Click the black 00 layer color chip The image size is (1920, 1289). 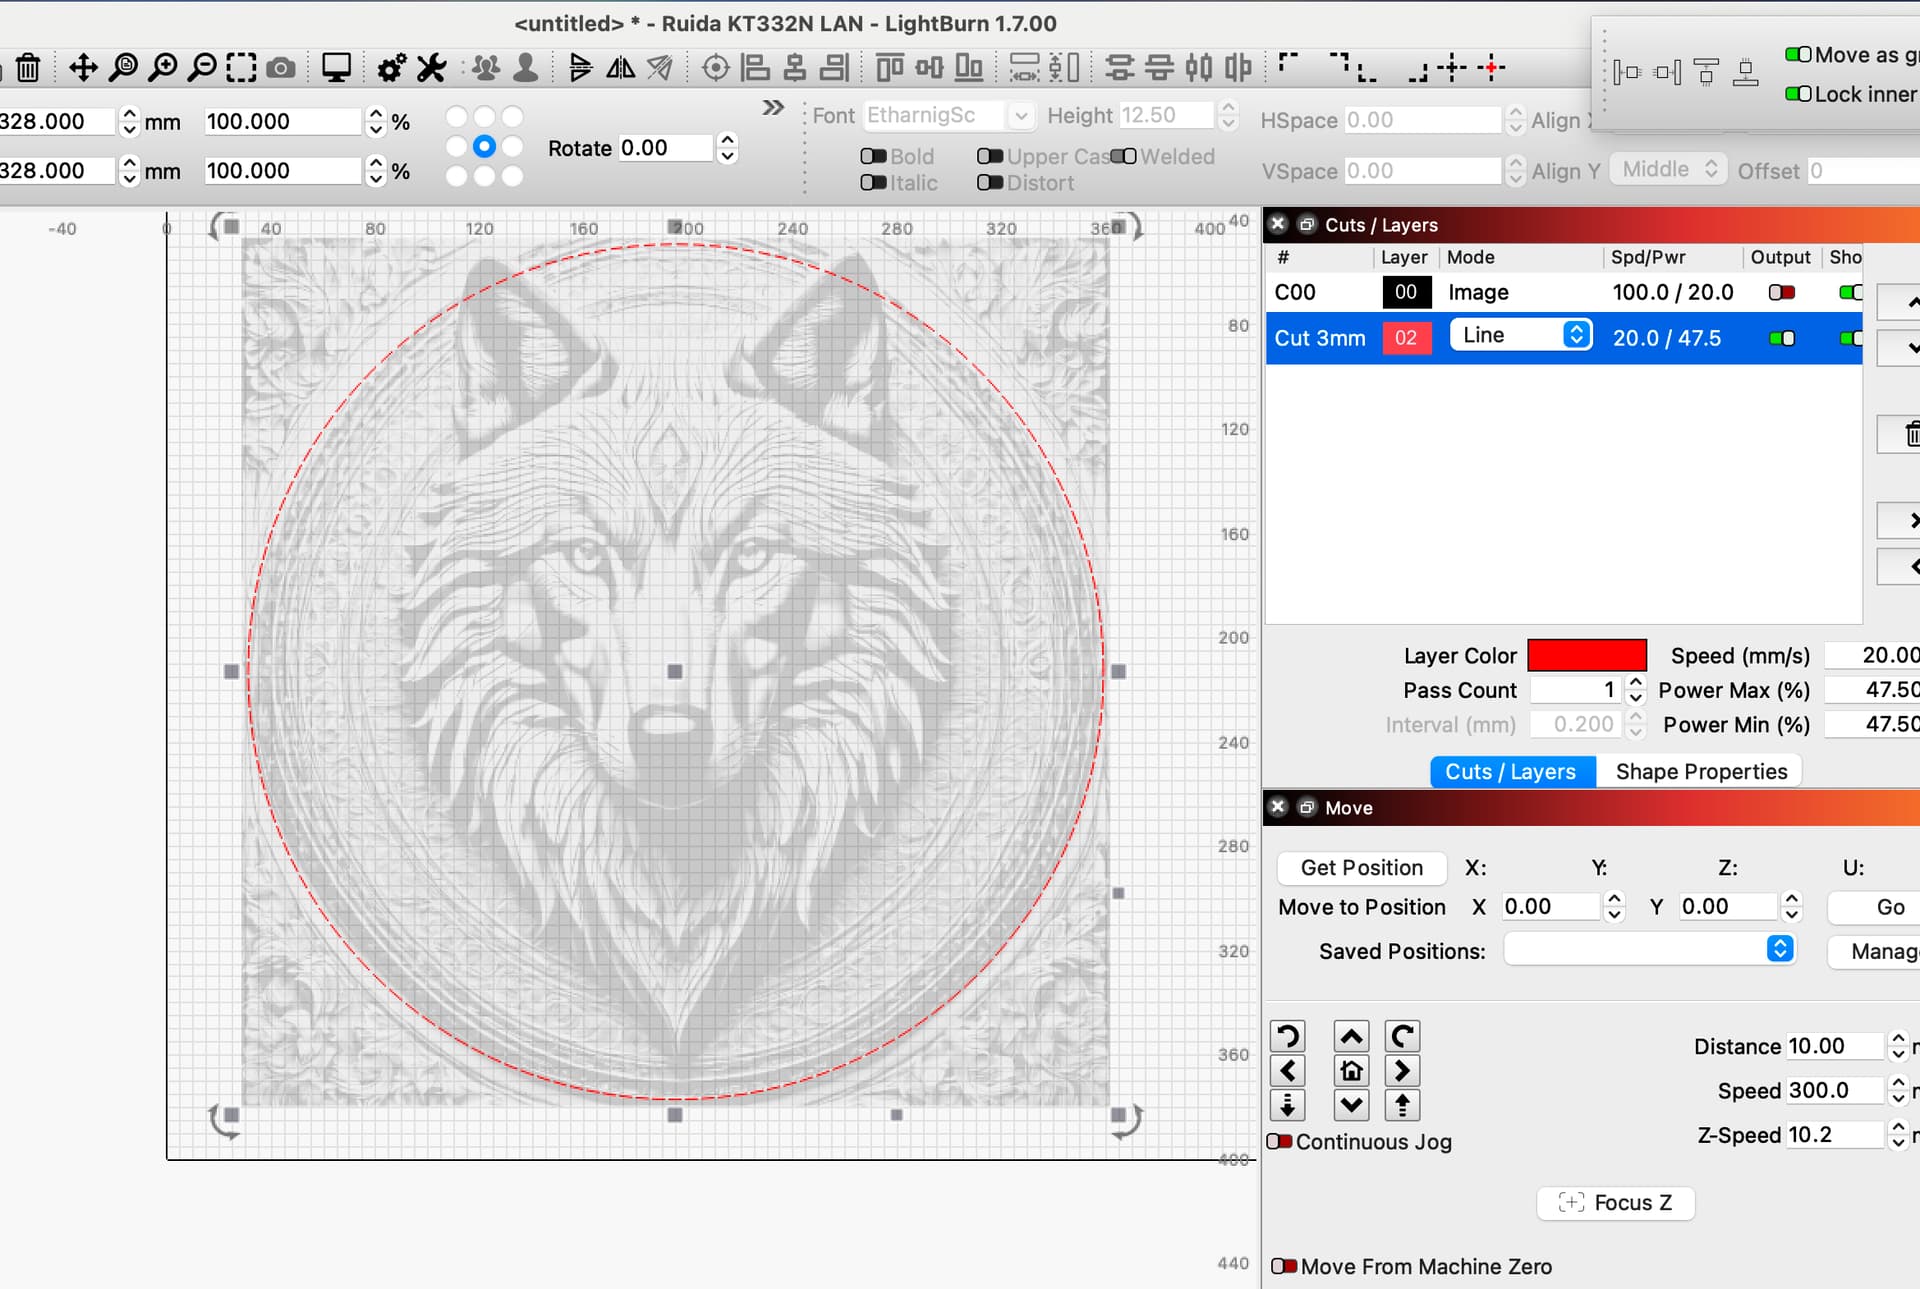1406,292
